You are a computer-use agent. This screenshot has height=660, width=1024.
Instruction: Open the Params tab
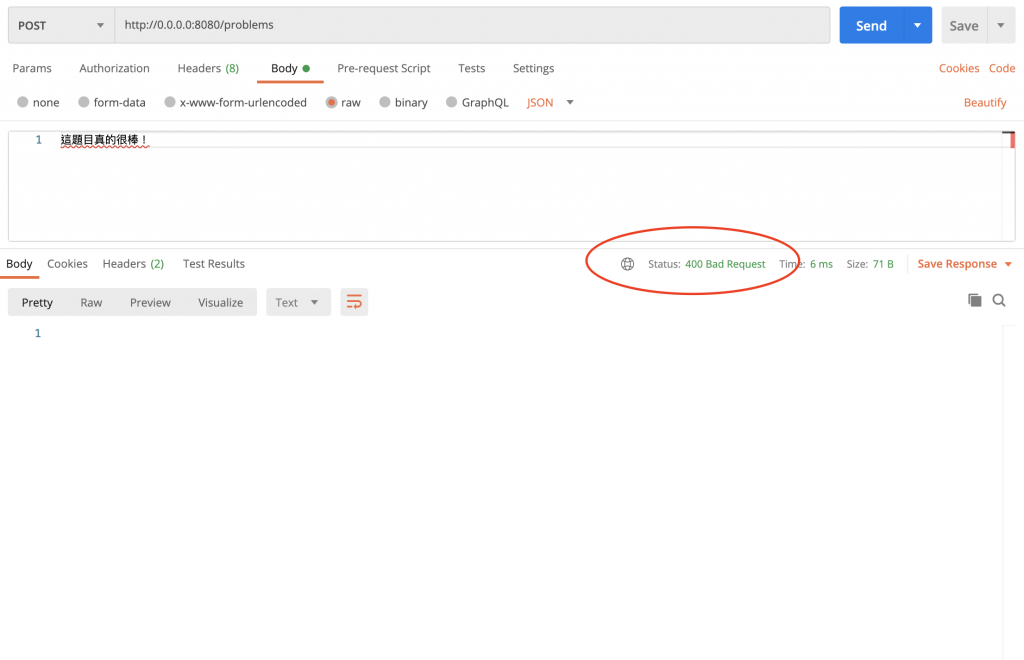(x=32, y=68)
